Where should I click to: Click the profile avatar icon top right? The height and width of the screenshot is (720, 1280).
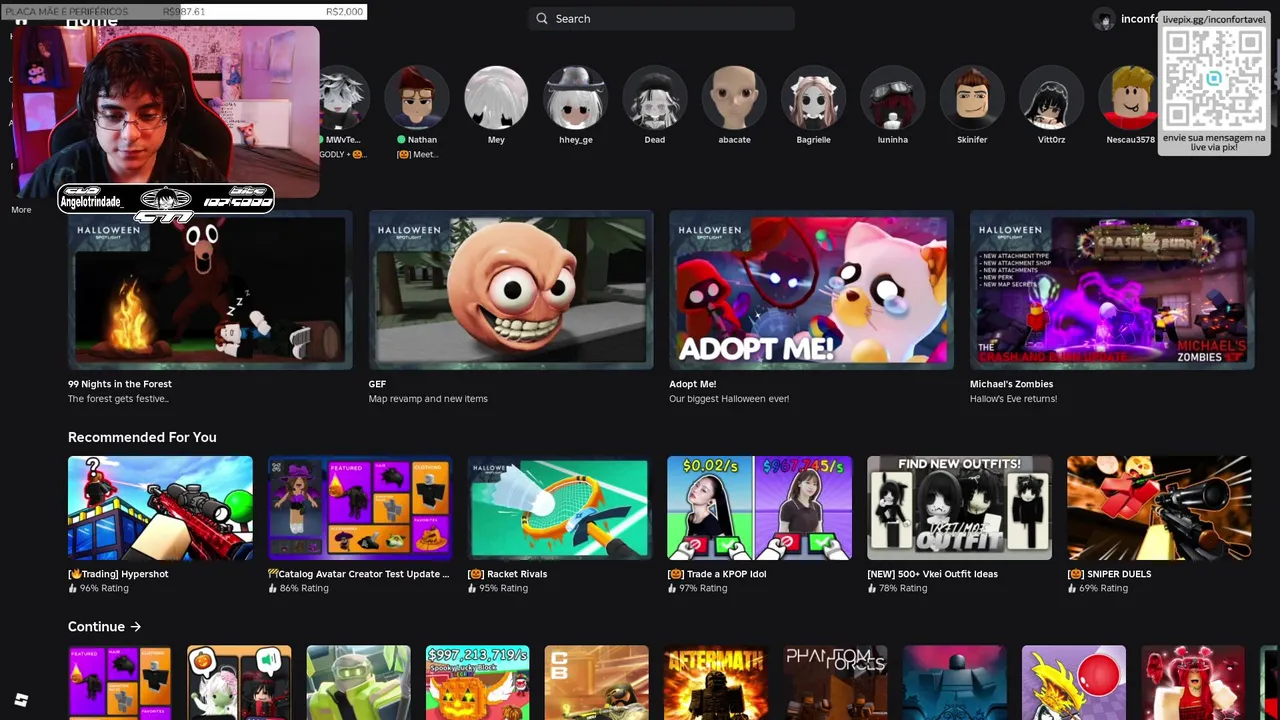click(1103, 19)
